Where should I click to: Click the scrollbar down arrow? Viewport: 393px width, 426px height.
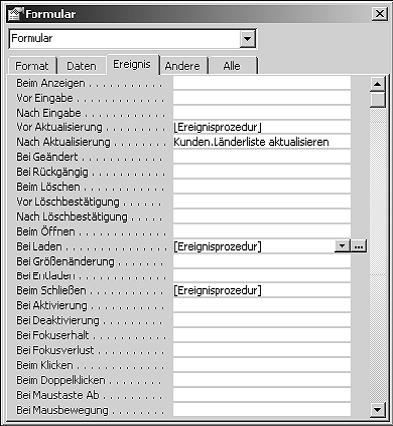[x=378, y=410]
